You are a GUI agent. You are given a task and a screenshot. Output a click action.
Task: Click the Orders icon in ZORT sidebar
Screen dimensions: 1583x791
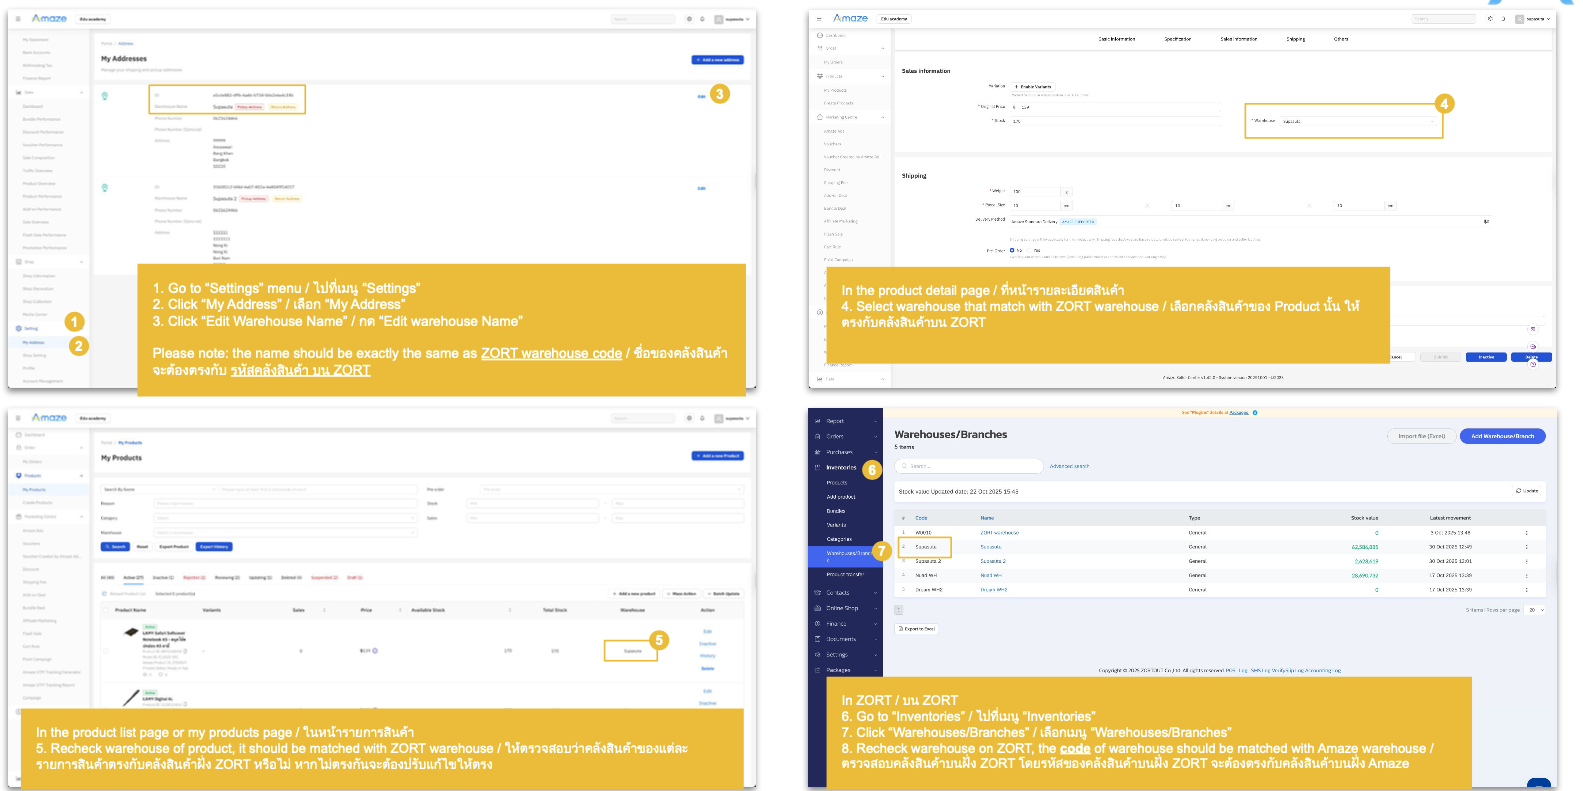[818, 437]
